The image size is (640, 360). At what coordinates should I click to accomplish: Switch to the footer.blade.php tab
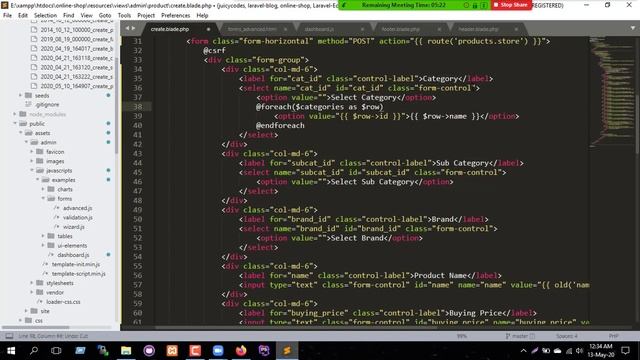coord(400,29)
